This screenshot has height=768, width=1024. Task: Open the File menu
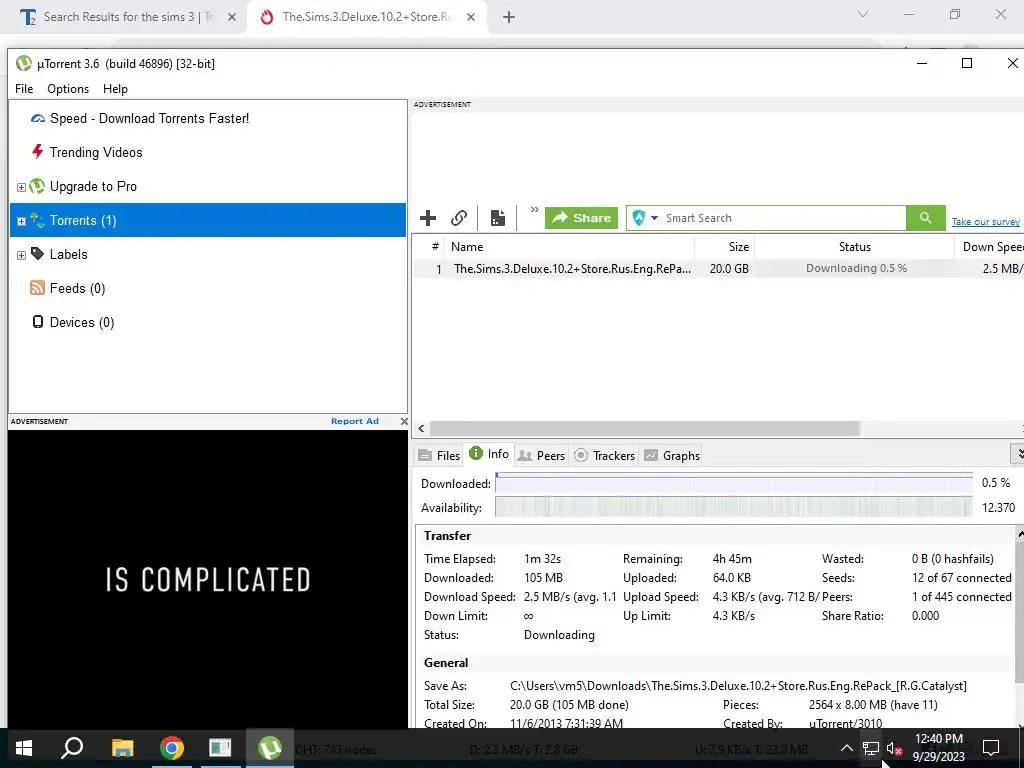24,89
